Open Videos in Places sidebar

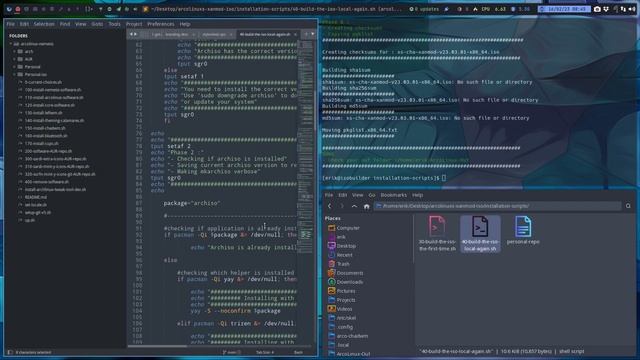[x=340, y=309]
